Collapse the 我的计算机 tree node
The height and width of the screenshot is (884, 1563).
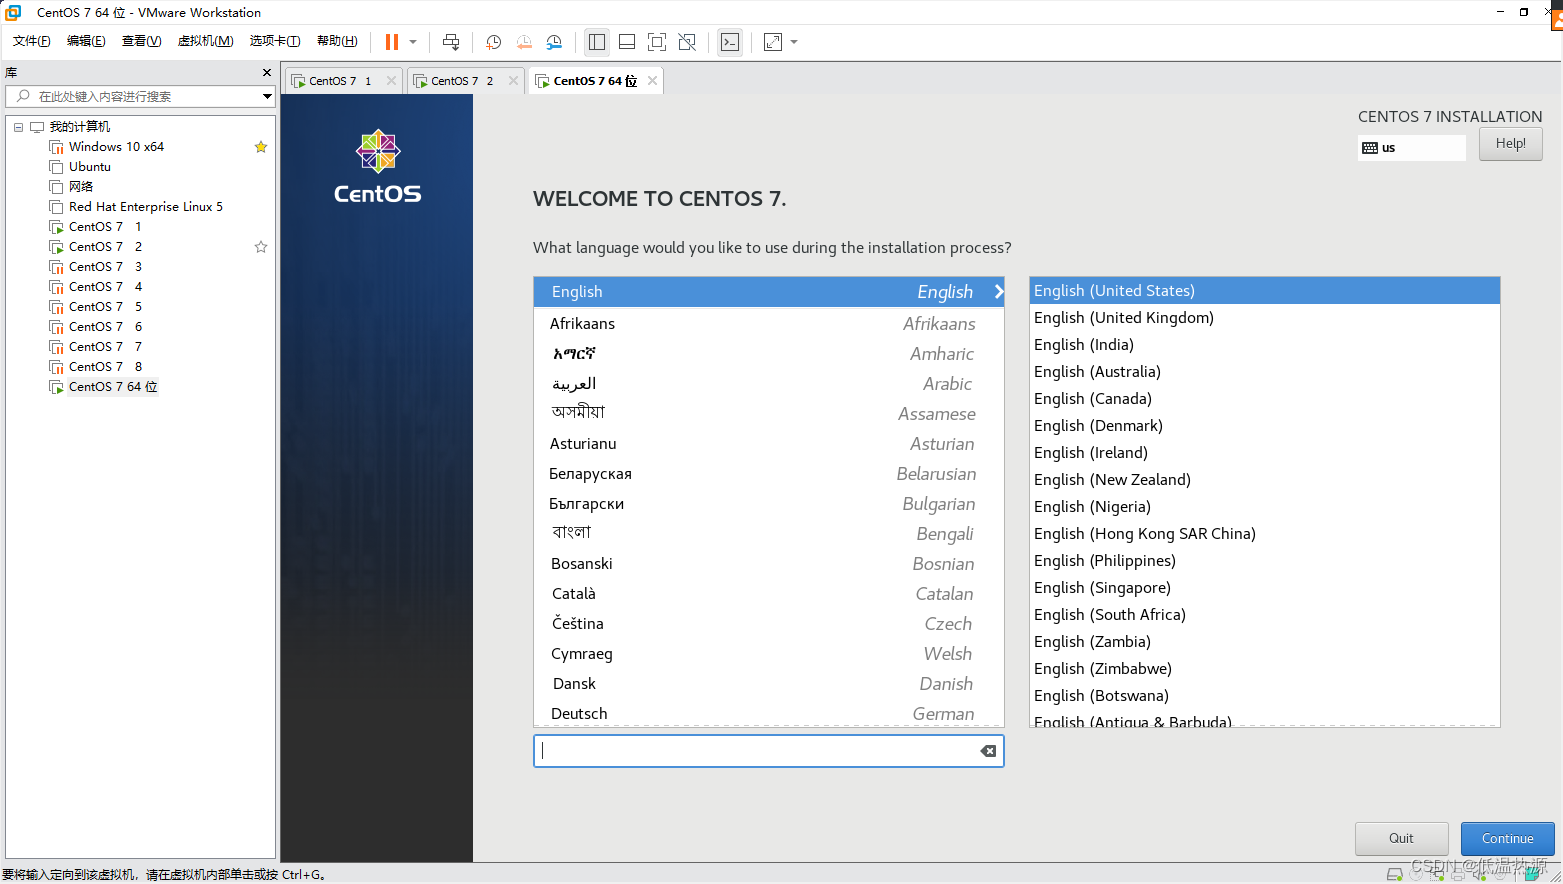click(18, 126)
